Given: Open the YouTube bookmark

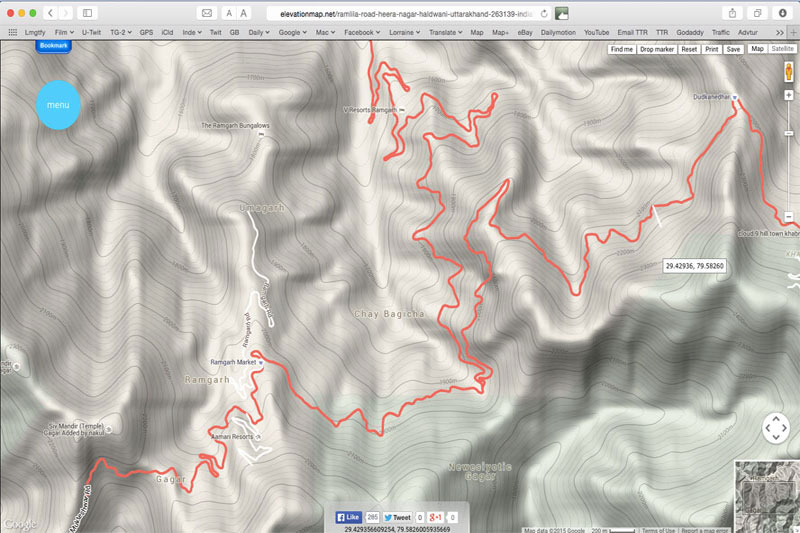Looking at the screenshot, I should (596, 32).
